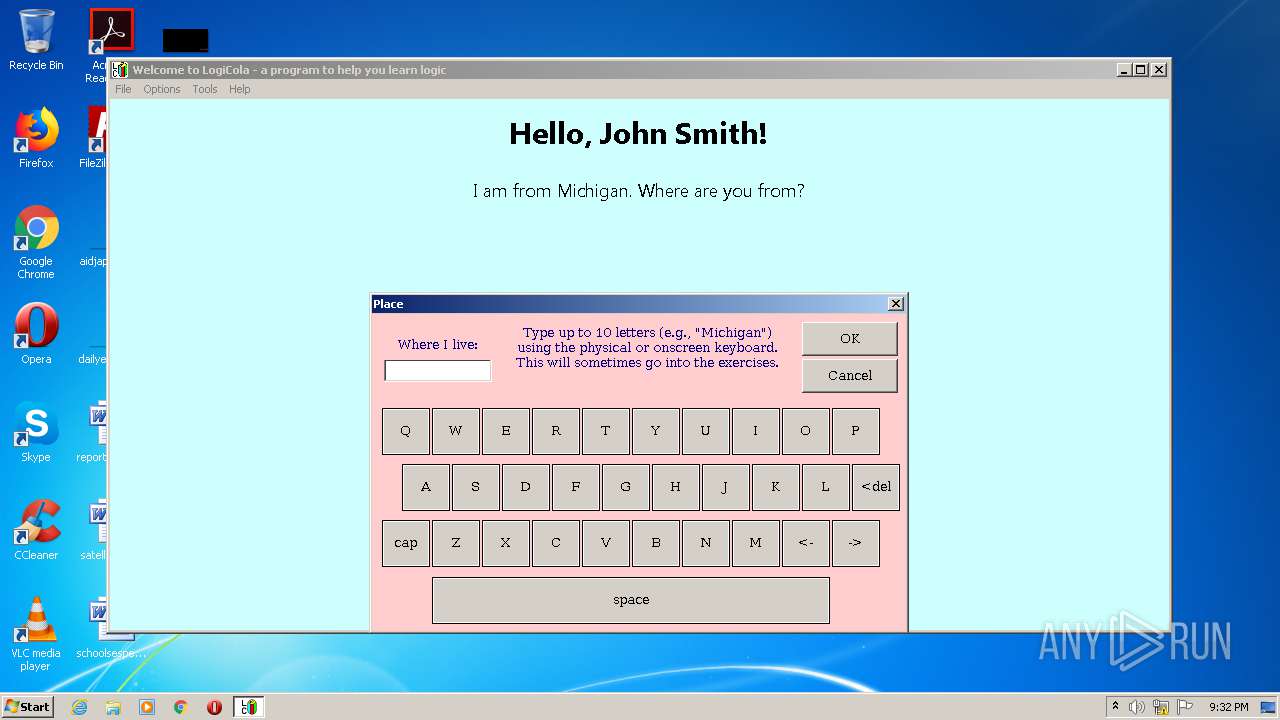This screenshot has width=1280, height=720.
Task: Tap the H key on onscreen keyboard
Action: coord(676,487)
